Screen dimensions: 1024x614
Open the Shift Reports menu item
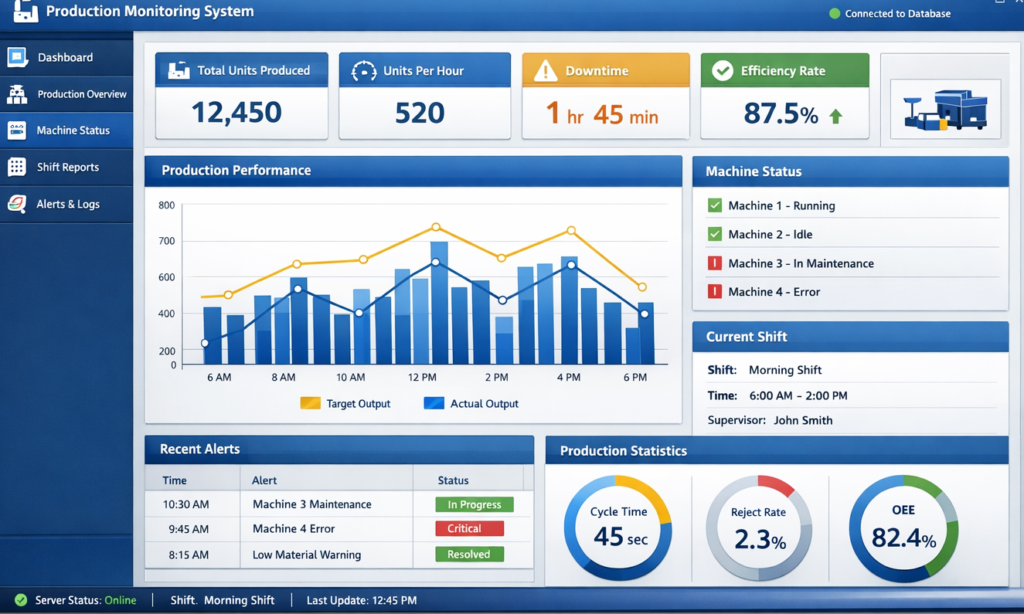[67, 167]
